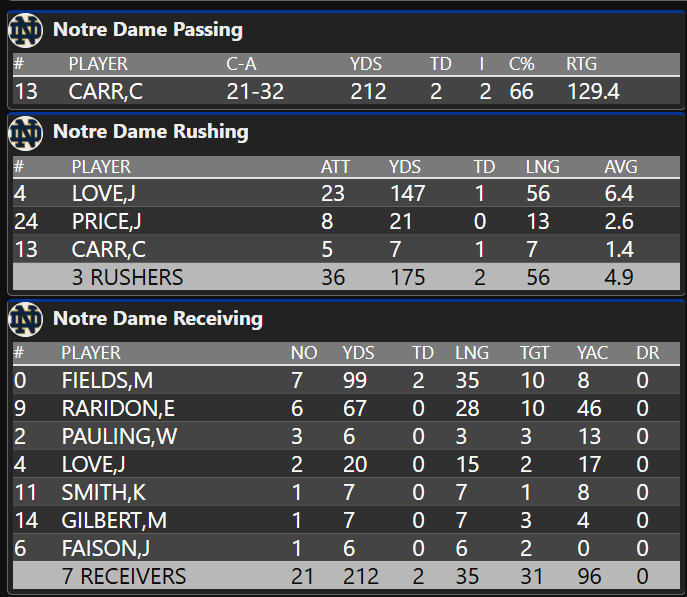Sort receiving table by YAC column header

coord(592,353)
